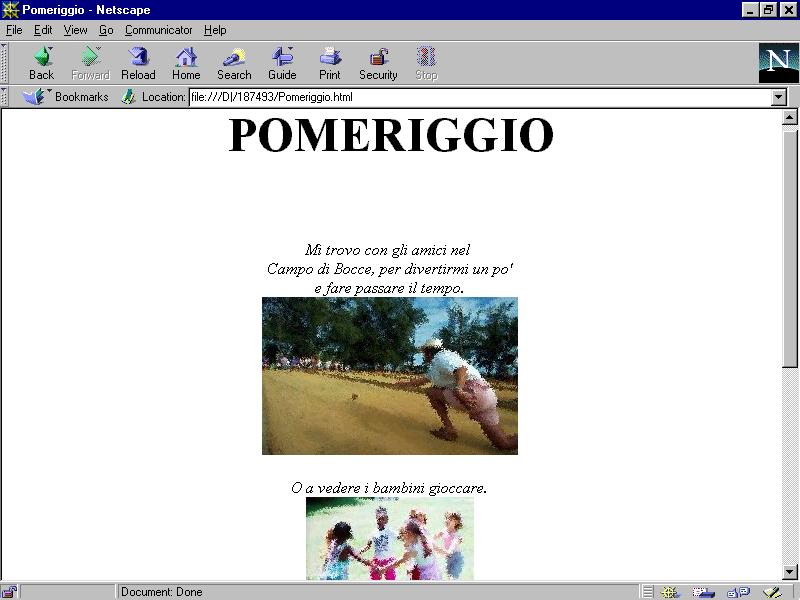Open the Discussion groups component bar icon
The width and height of the screenshot is (800, 600).
[738, 592]
